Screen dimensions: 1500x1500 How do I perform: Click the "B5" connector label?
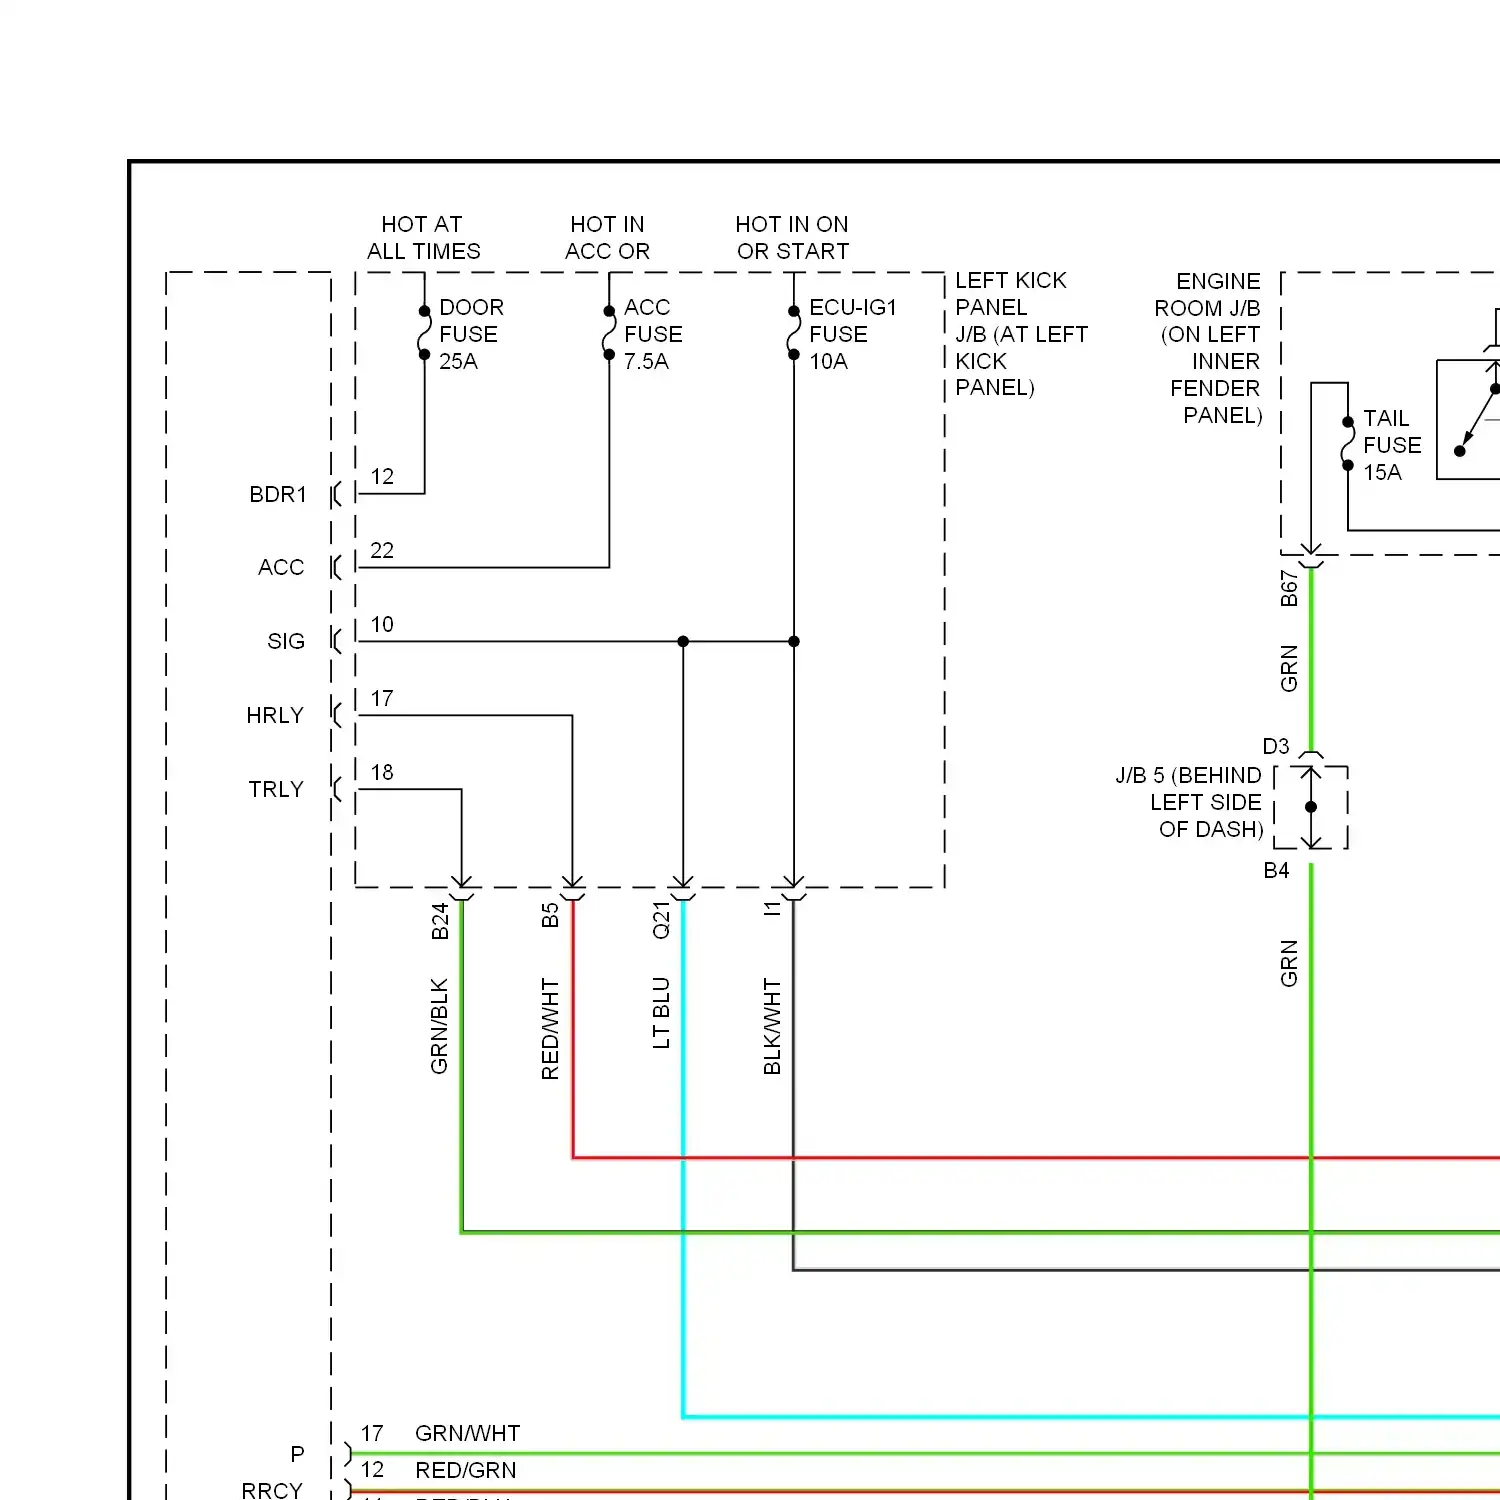[550, 915]
